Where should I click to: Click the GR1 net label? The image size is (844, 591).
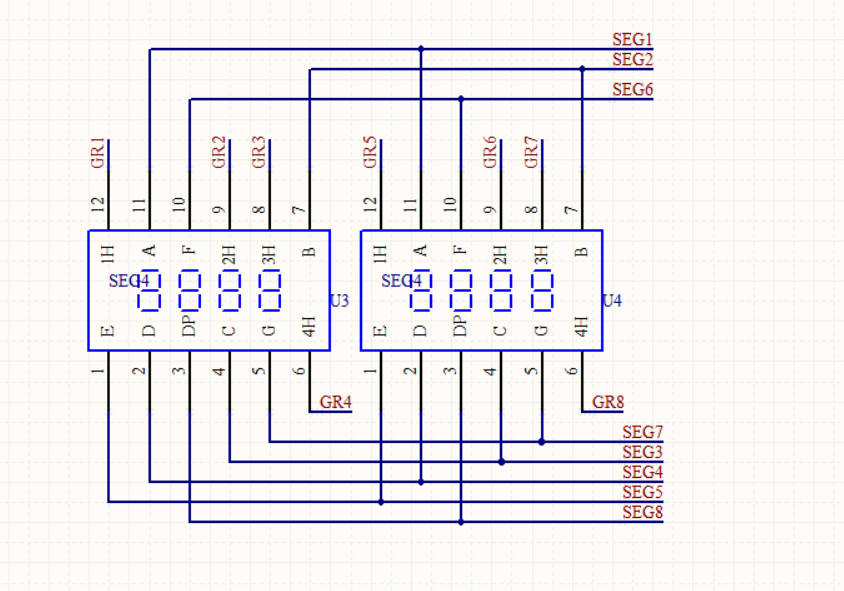click(98, 153)
